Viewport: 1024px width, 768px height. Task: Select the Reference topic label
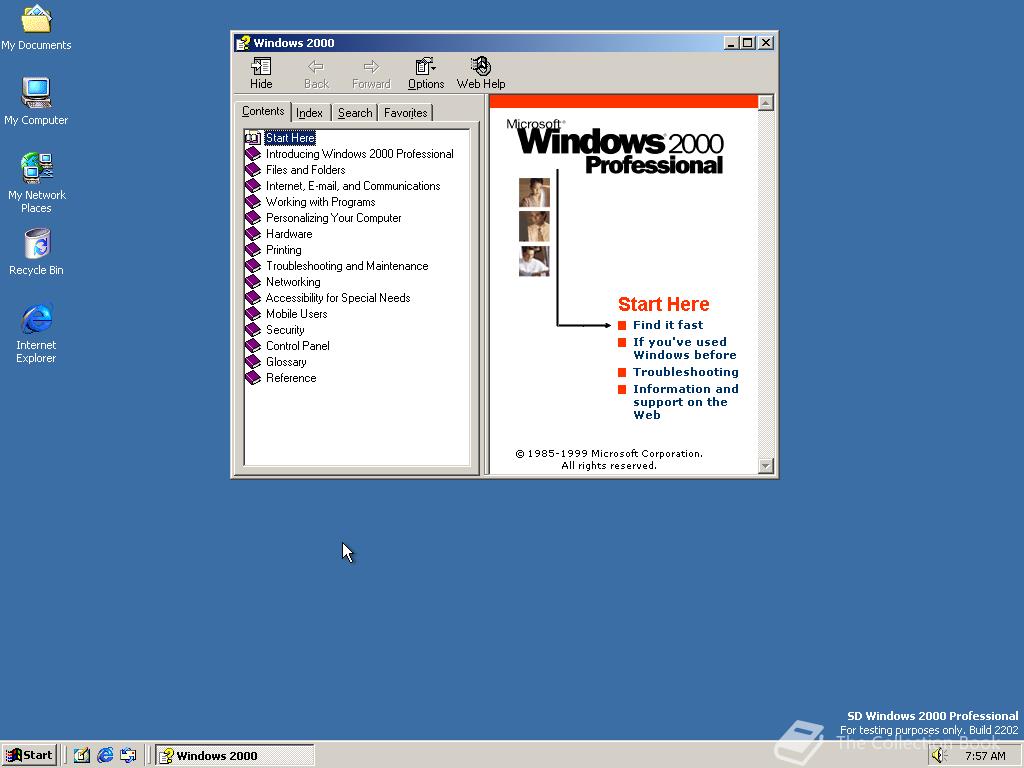[291, 378]
